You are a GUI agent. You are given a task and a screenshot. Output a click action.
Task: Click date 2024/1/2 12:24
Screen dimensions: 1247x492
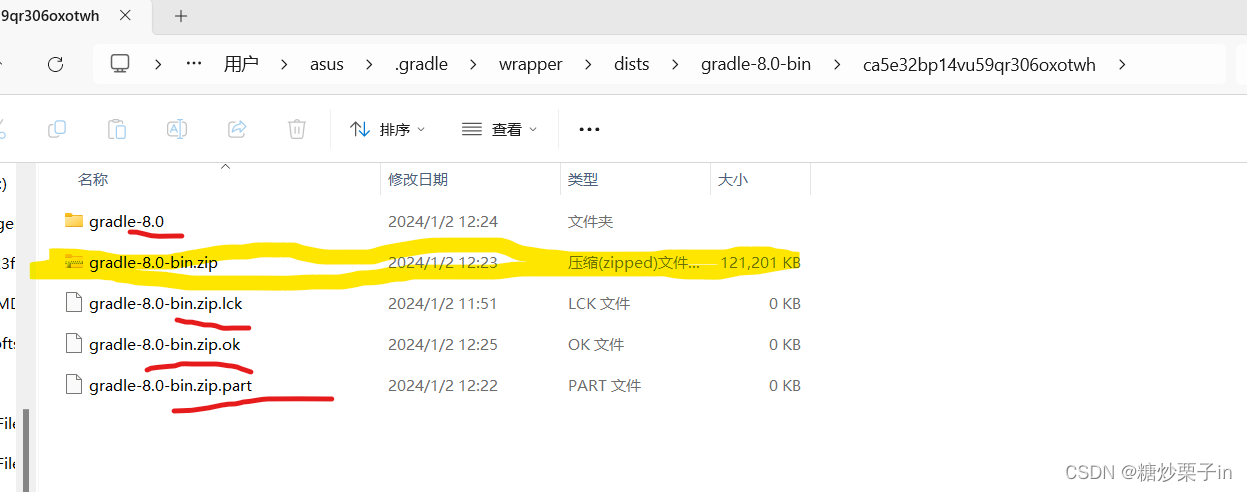(x=443, y=221)
